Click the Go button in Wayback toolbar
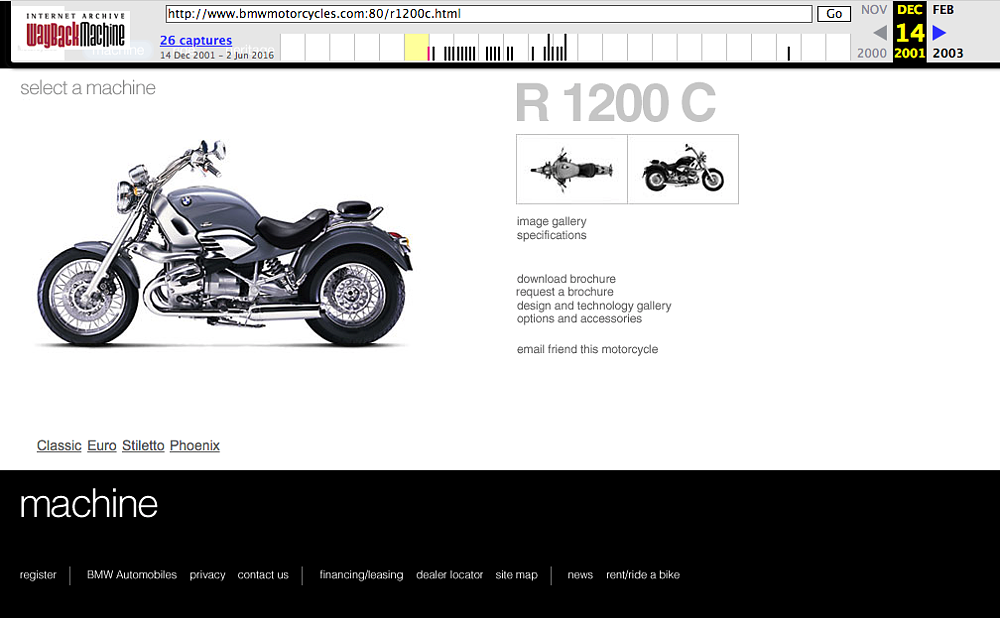 834,13
